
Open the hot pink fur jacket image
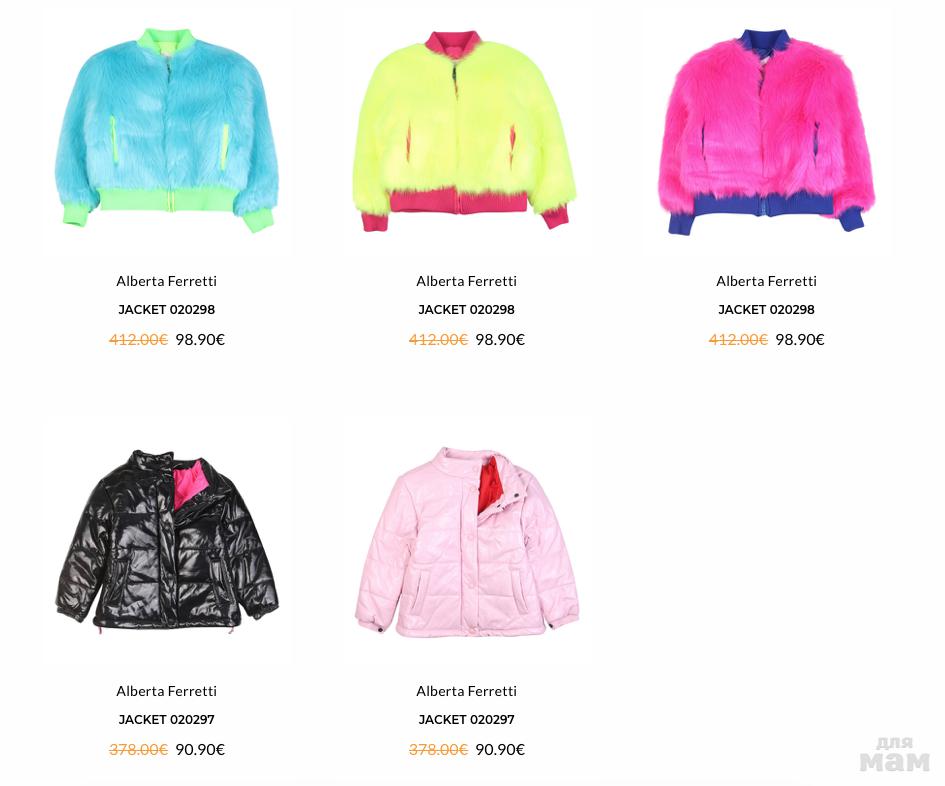pyautogui.click(x=766, y=131)
